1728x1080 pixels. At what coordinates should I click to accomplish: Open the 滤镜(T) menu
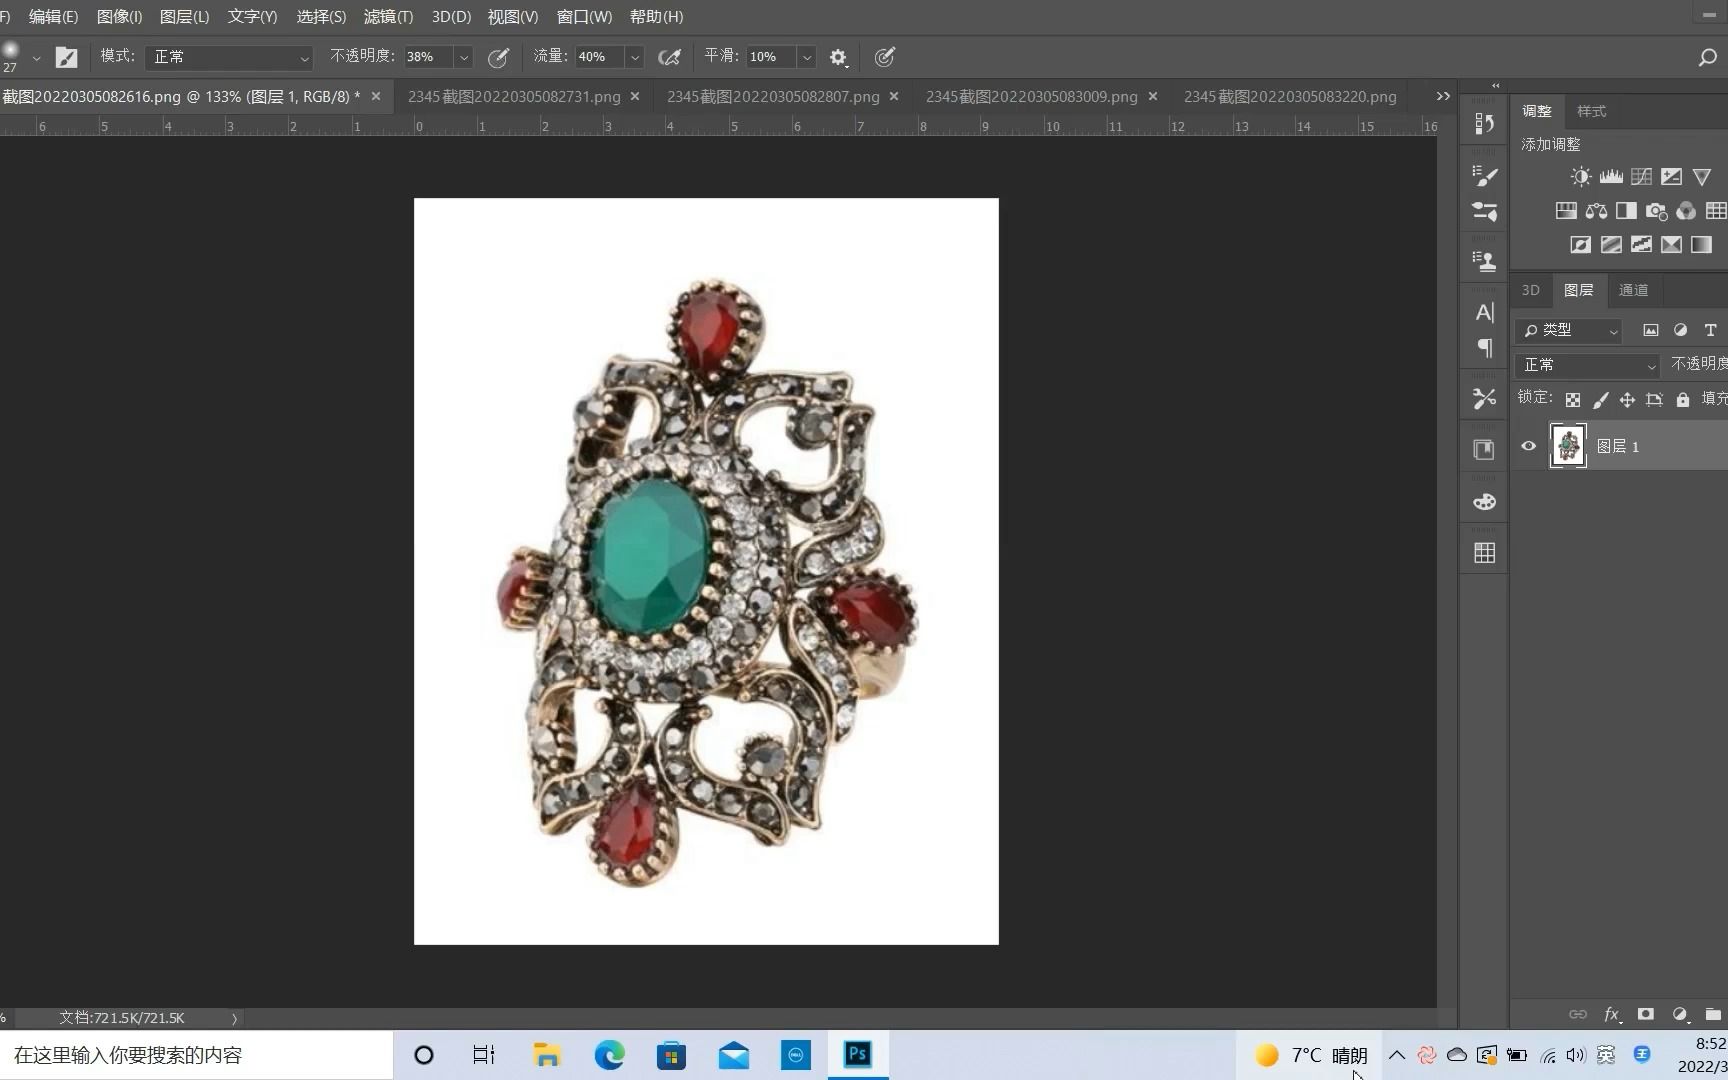[x=388, y=17]
